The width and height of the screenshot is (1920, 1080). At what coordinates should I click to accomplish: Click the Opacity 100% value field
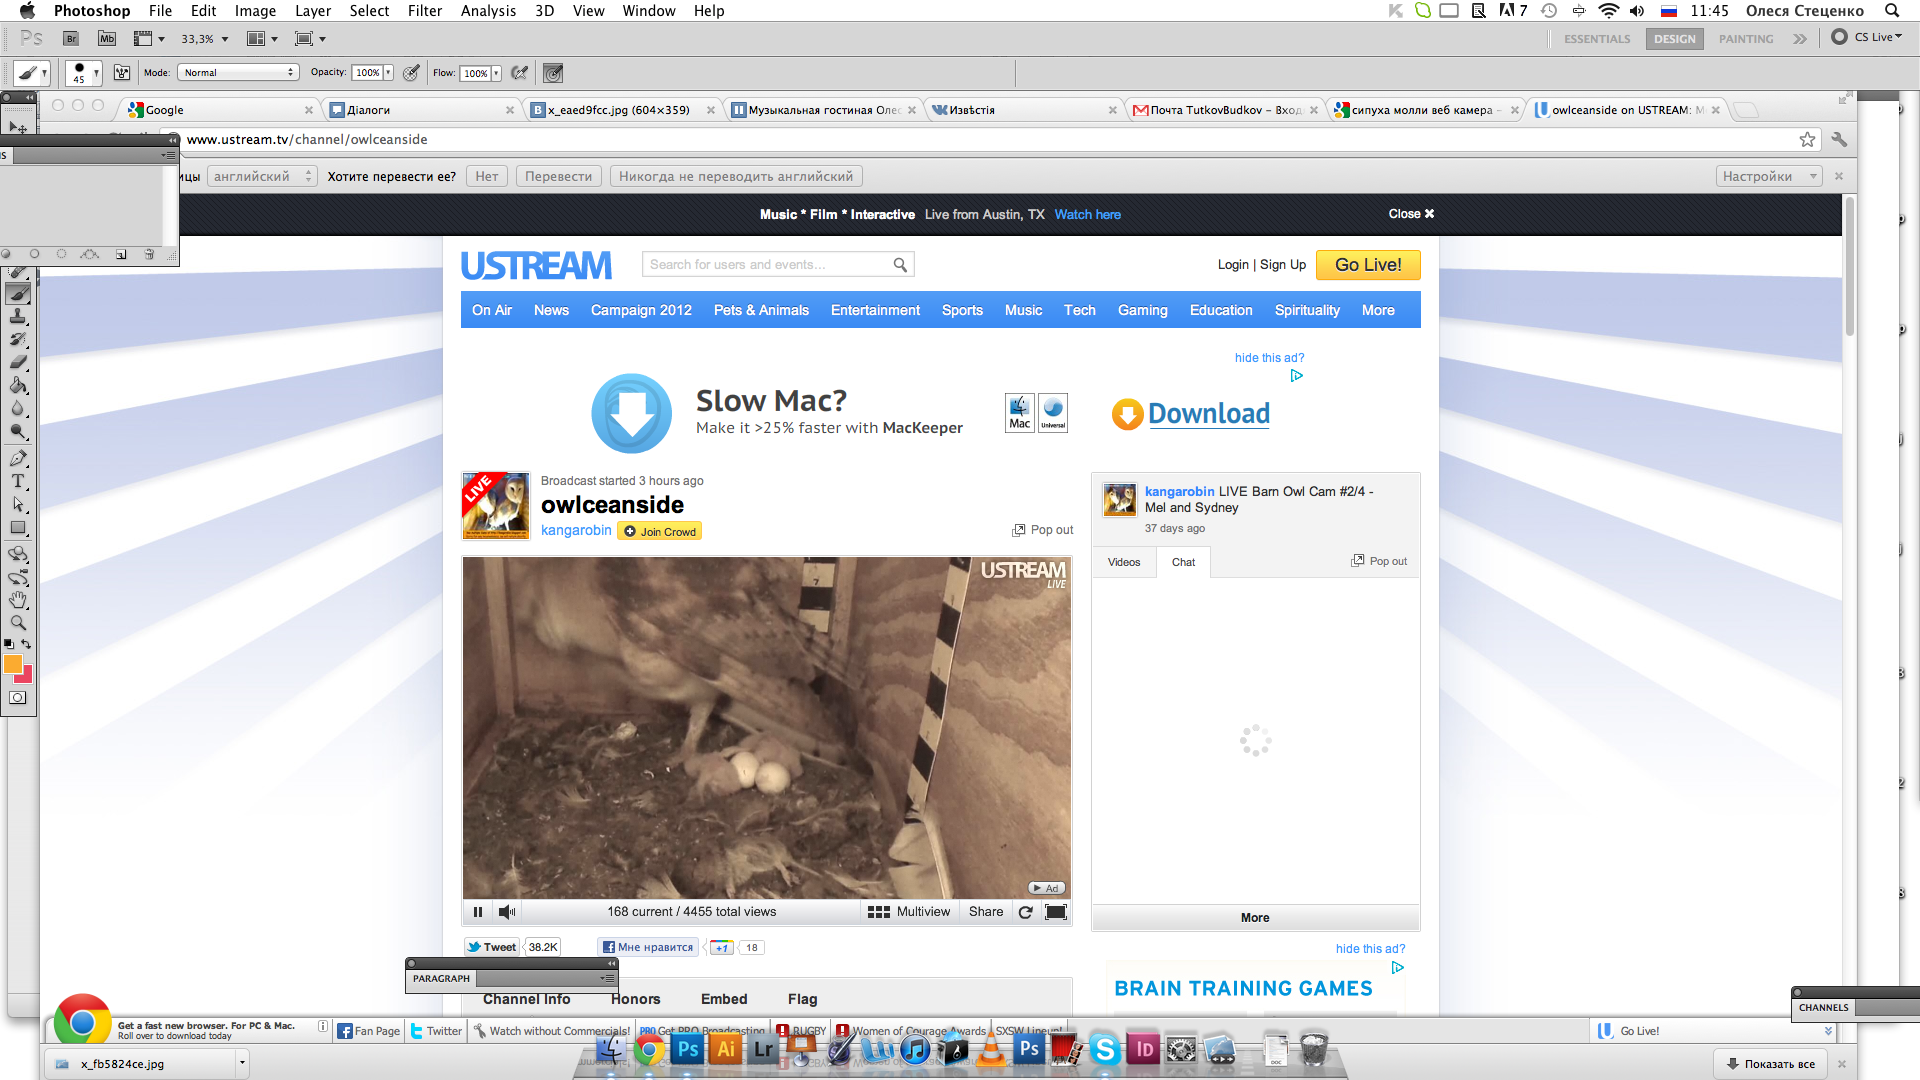(367, 73)
